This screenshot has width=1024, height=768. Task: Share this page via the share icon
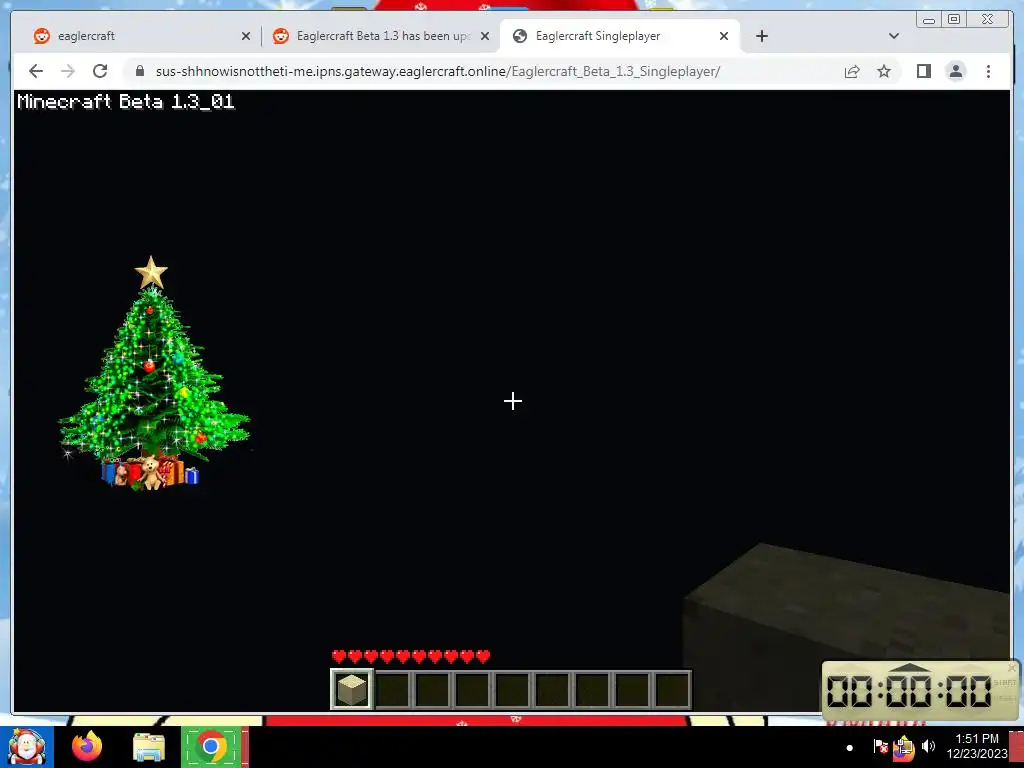coord(852,71)
